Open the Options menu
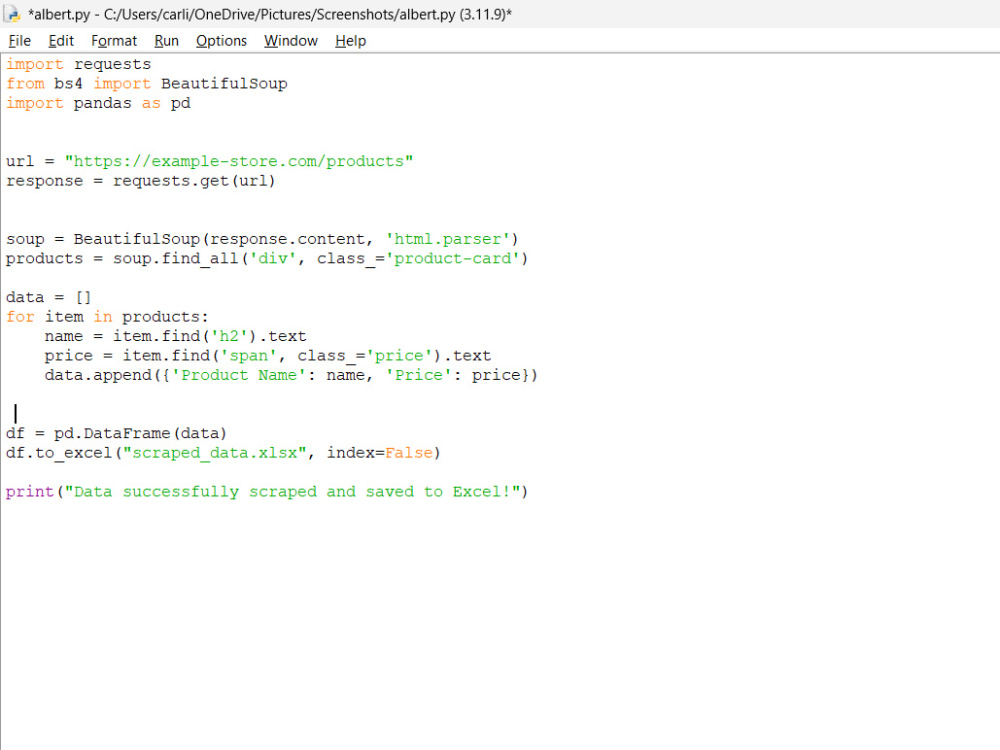 tap(221, 41)
